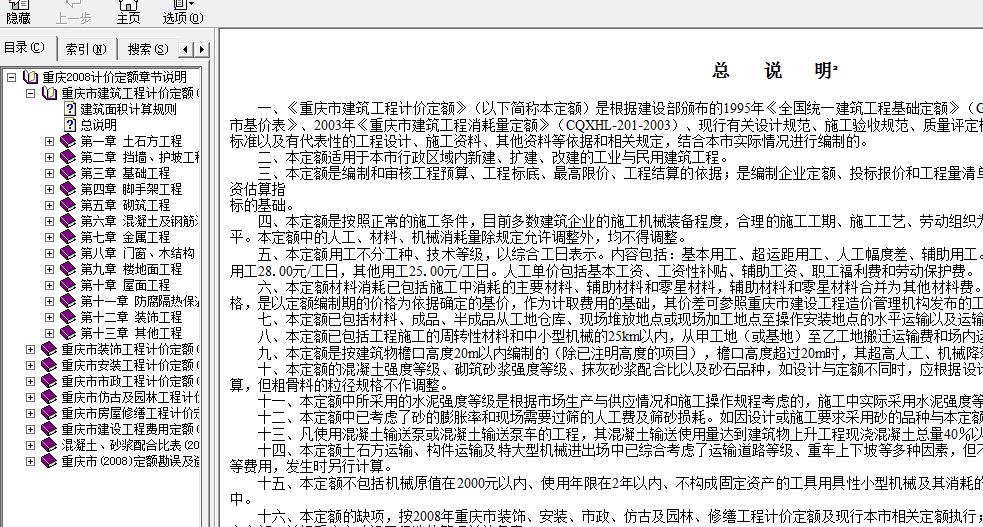Screen dimensions: 983x527
Task: Collapse the 重庆2008计价定额章节说明 root node
Action: click(x=11, y=77)
